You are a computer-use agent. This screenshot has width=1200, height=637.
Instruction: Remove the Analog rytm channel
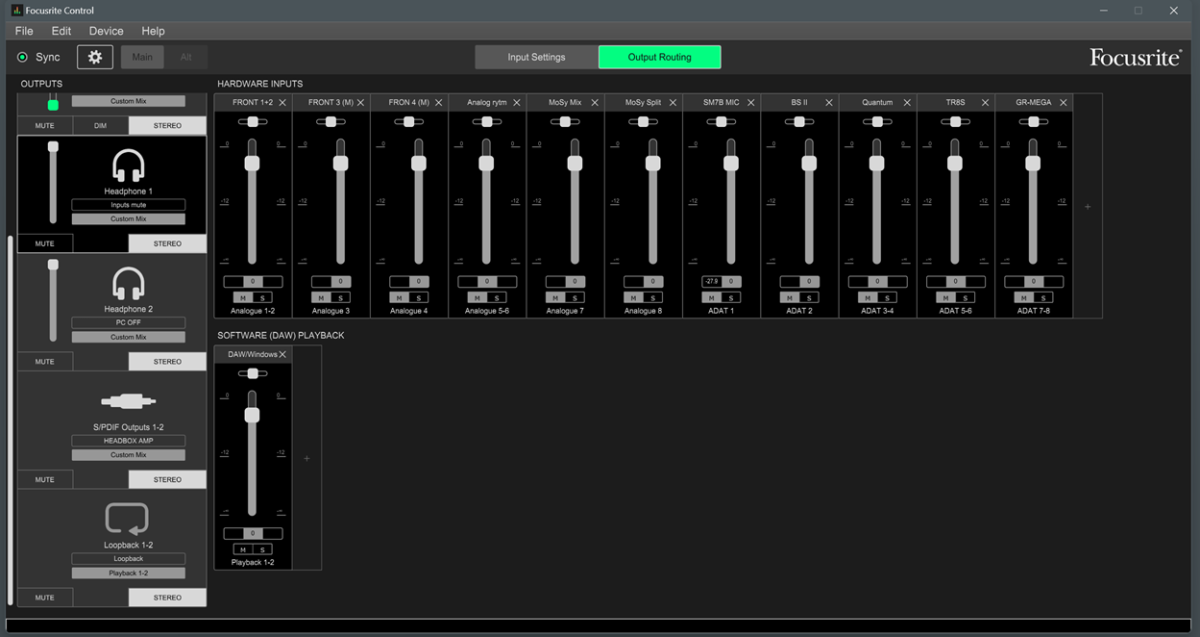pos(516,102)
